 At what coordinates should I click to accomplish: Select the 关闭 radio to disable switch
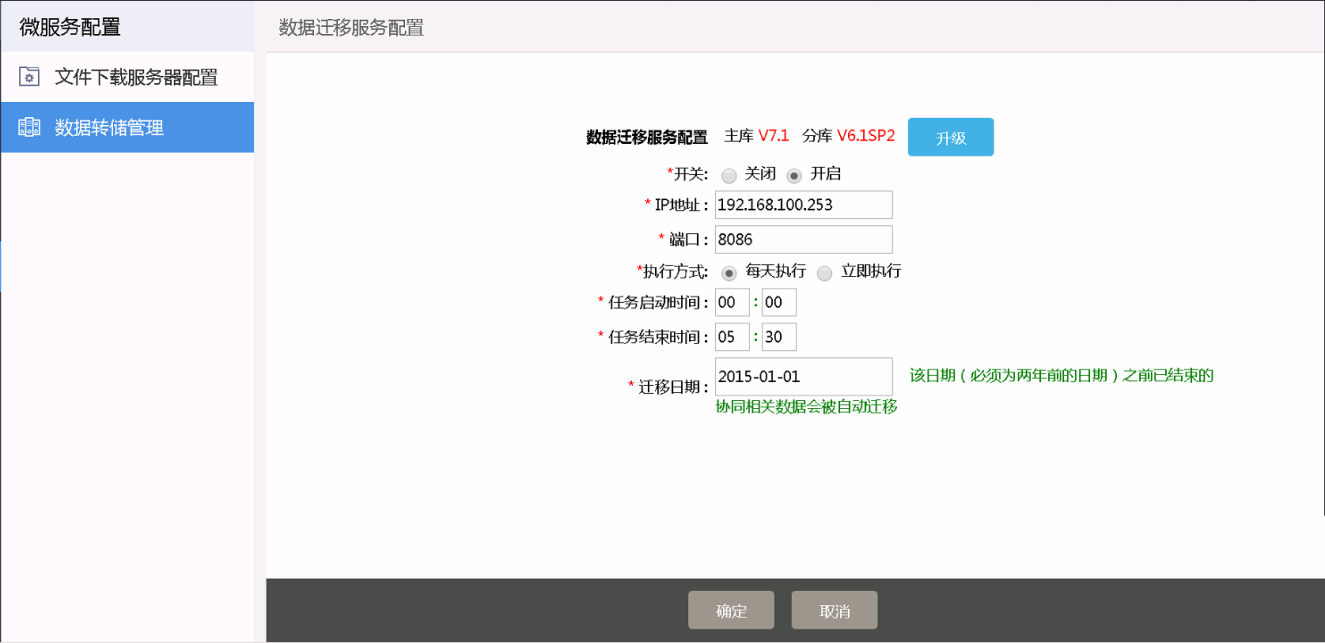pos(729,175)
